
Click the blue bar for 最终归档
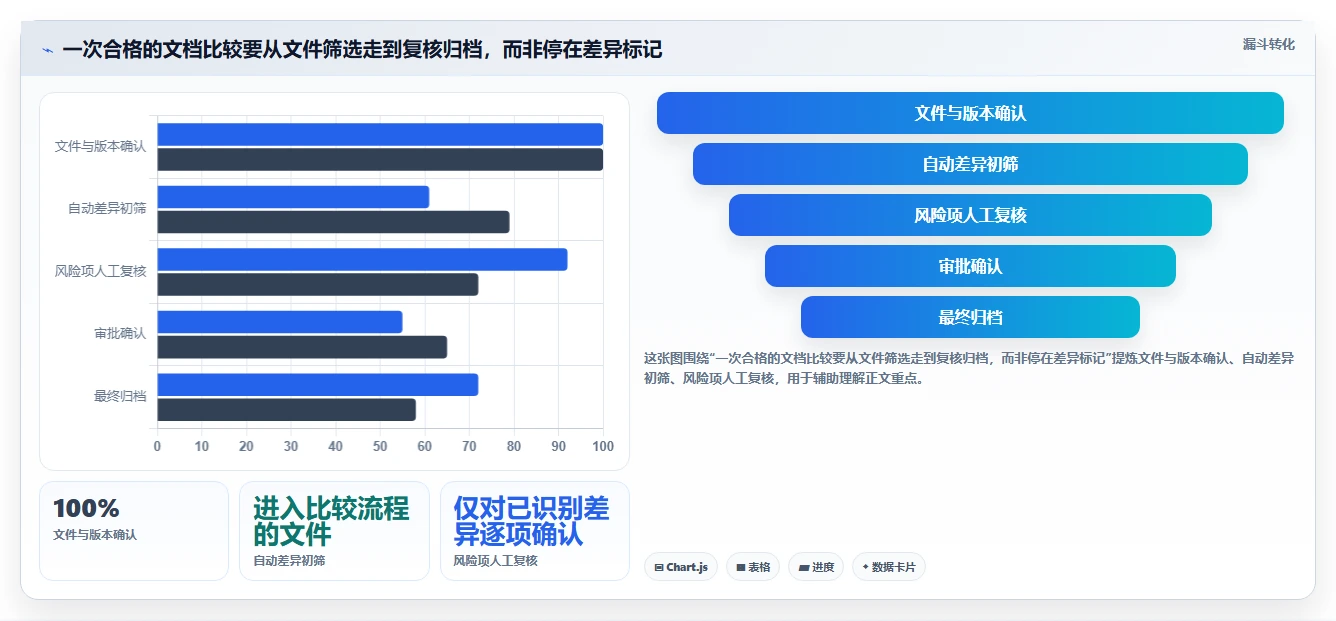coord(318,384)
